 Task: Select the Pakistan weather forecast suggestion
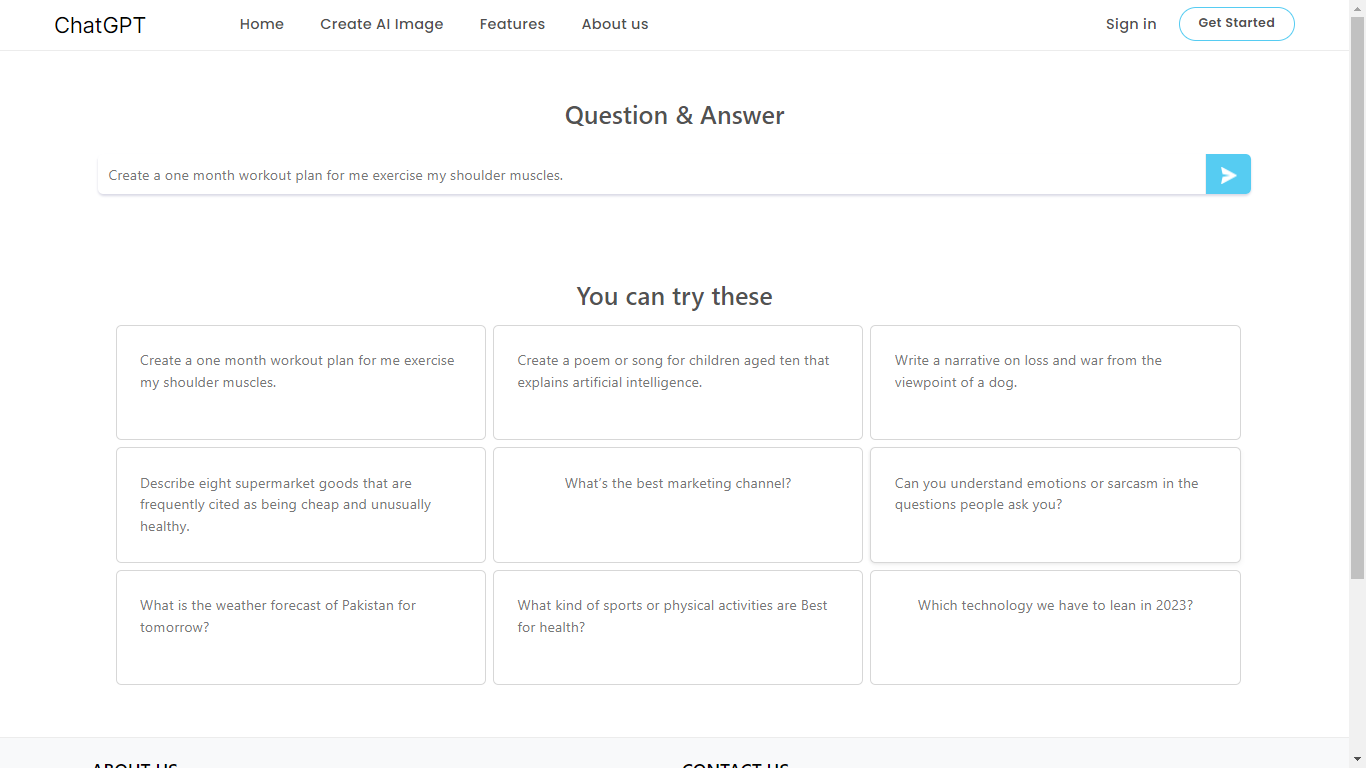coord(300,627)
